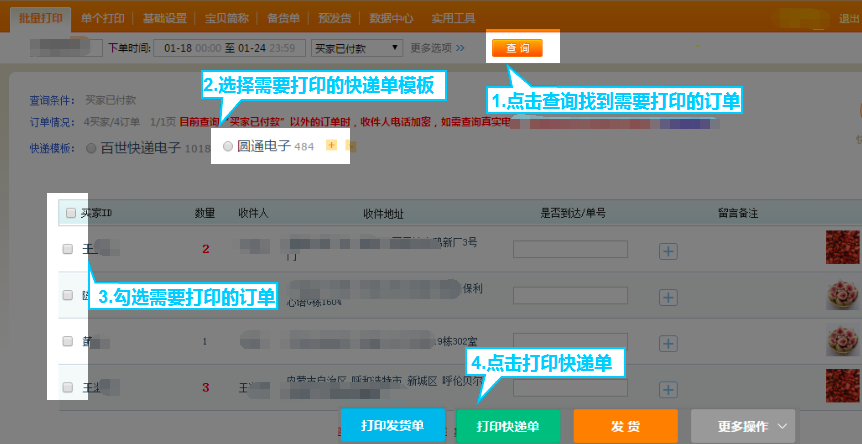
Task: Expand the 更多操作 dropdown button
Action: point(743,426)
